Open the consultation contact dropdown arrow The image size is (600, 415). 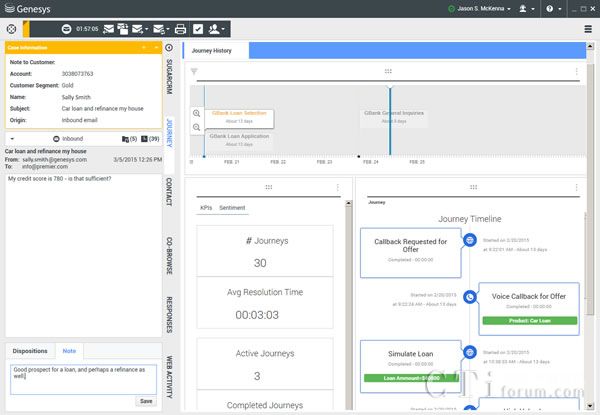[223, 29]
